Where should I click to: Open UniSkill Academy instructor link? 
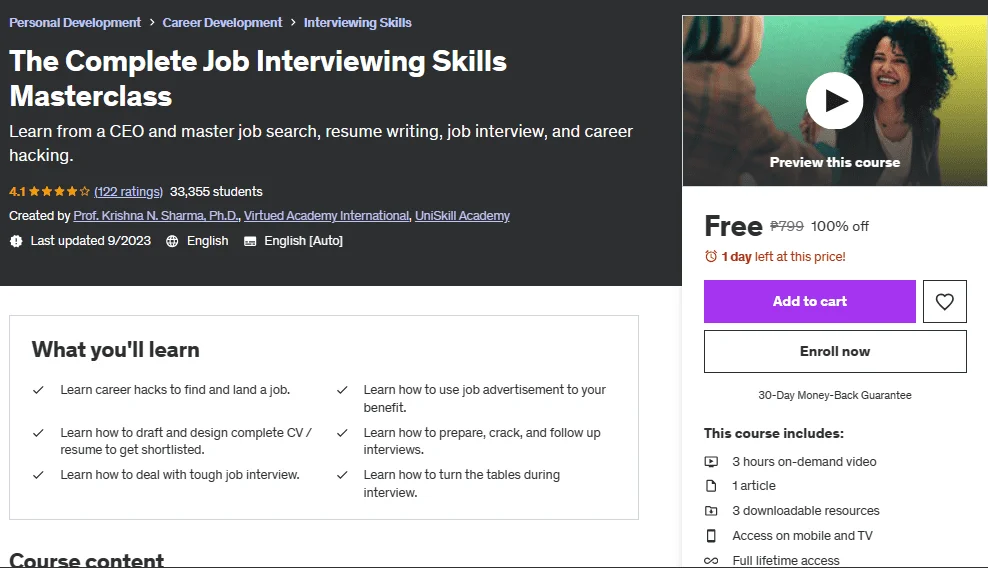click(x=462, y=216)
